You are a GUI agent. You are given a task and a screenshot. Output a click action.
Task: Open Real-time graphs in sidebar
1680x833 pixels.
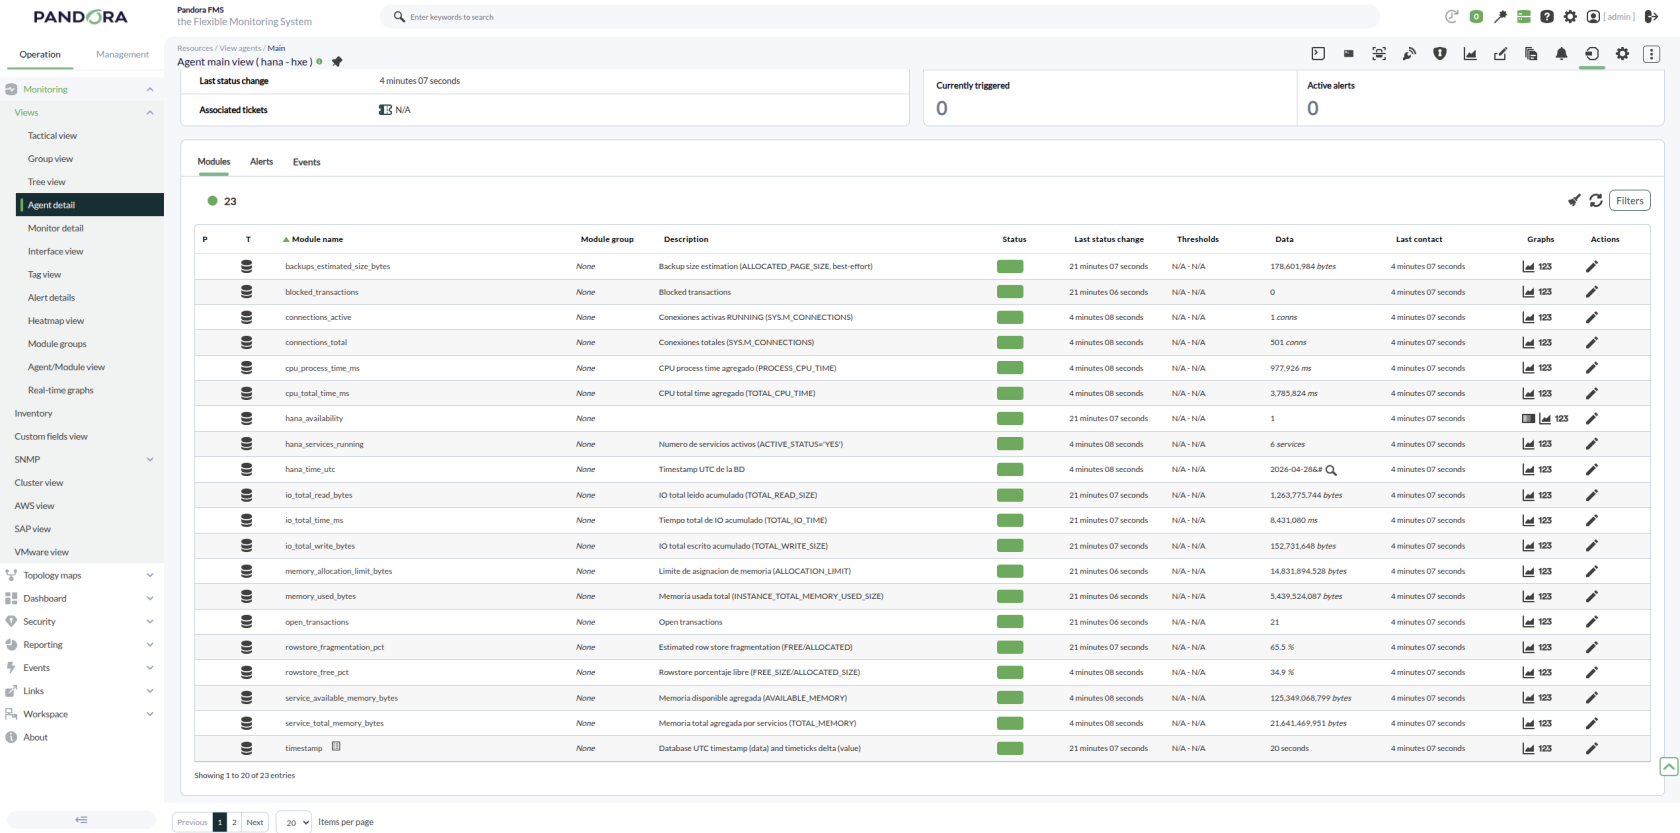tap(61, 391)
